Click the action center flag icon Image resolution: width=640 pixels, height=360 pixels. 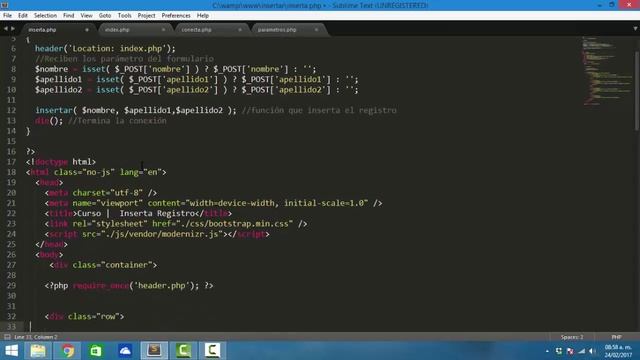[x=570, y=351]
